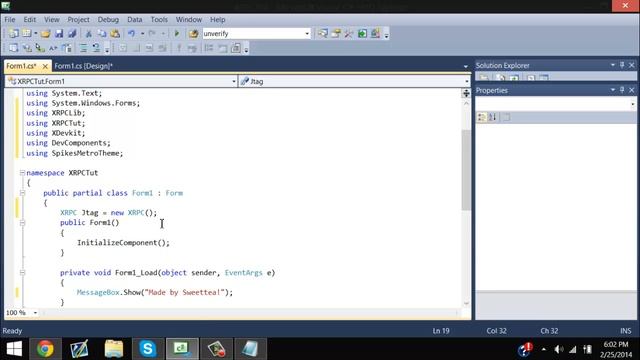
Task: Open Solution Explorer via its toolbar icon
Action: coord(323,33)
